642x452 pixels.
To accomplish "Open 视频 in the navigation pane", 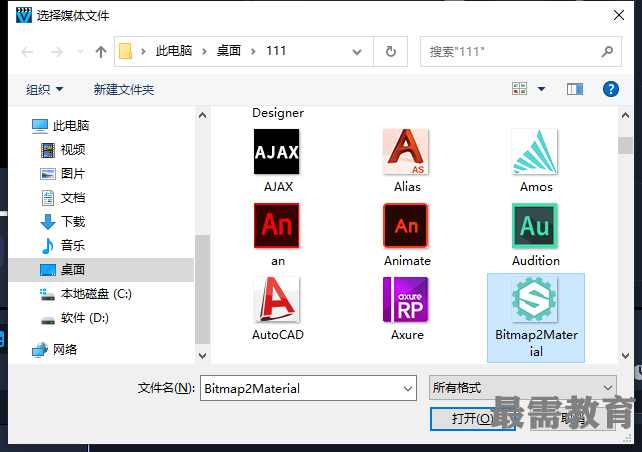I will coord(63,150).
